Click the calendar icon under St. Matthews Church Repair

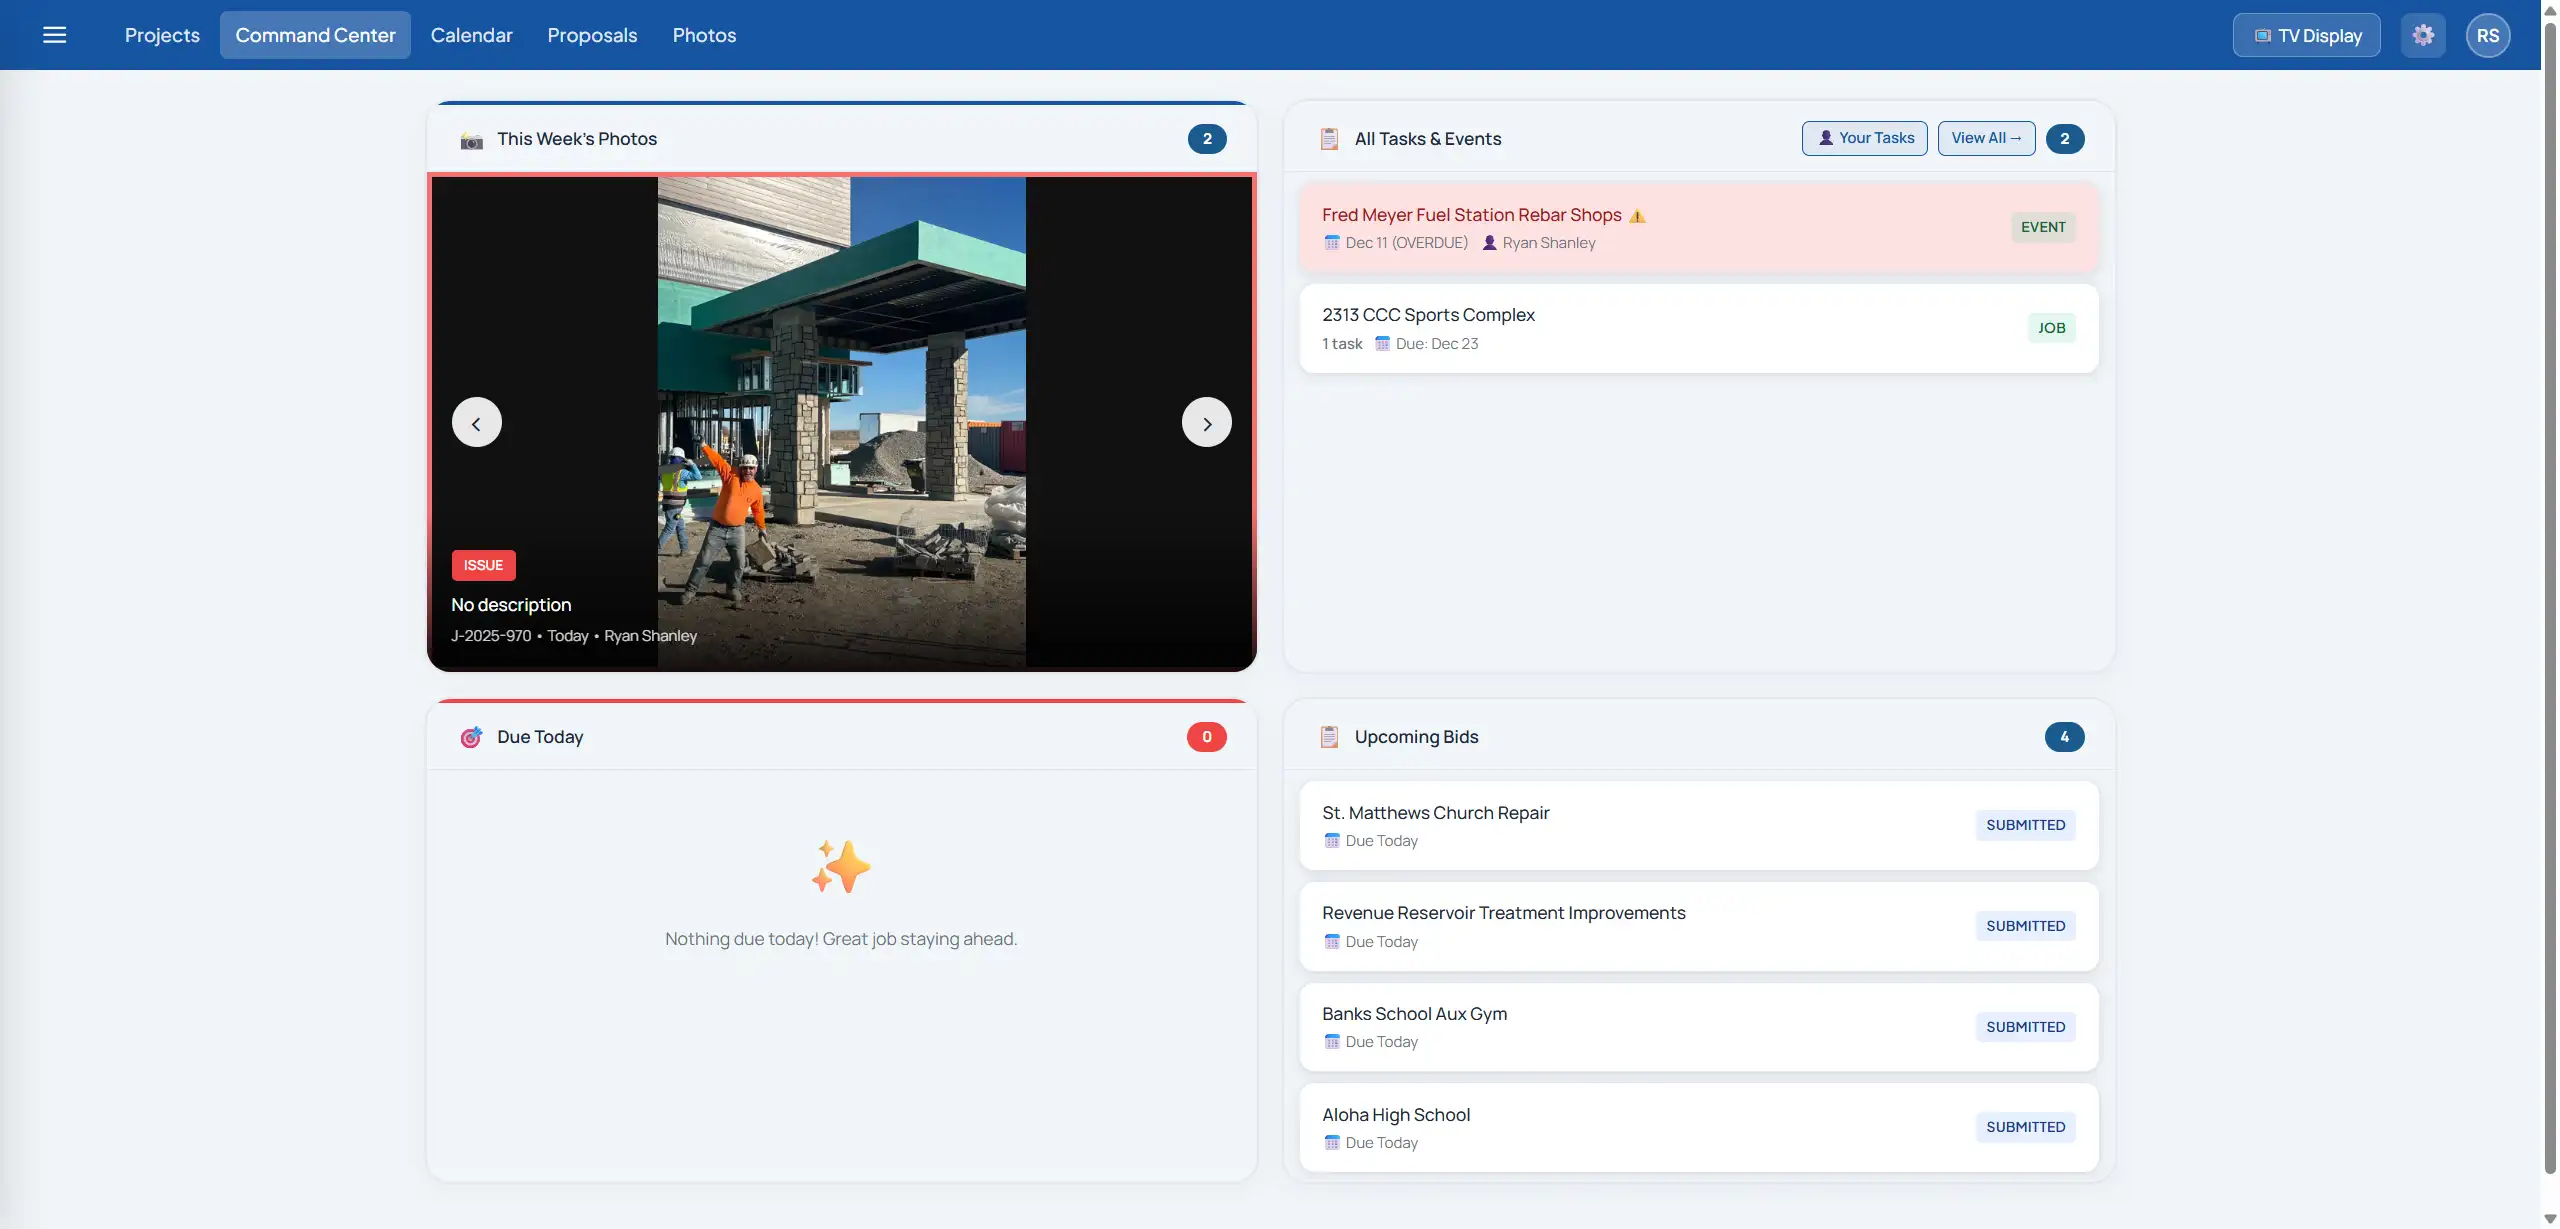1332,841
